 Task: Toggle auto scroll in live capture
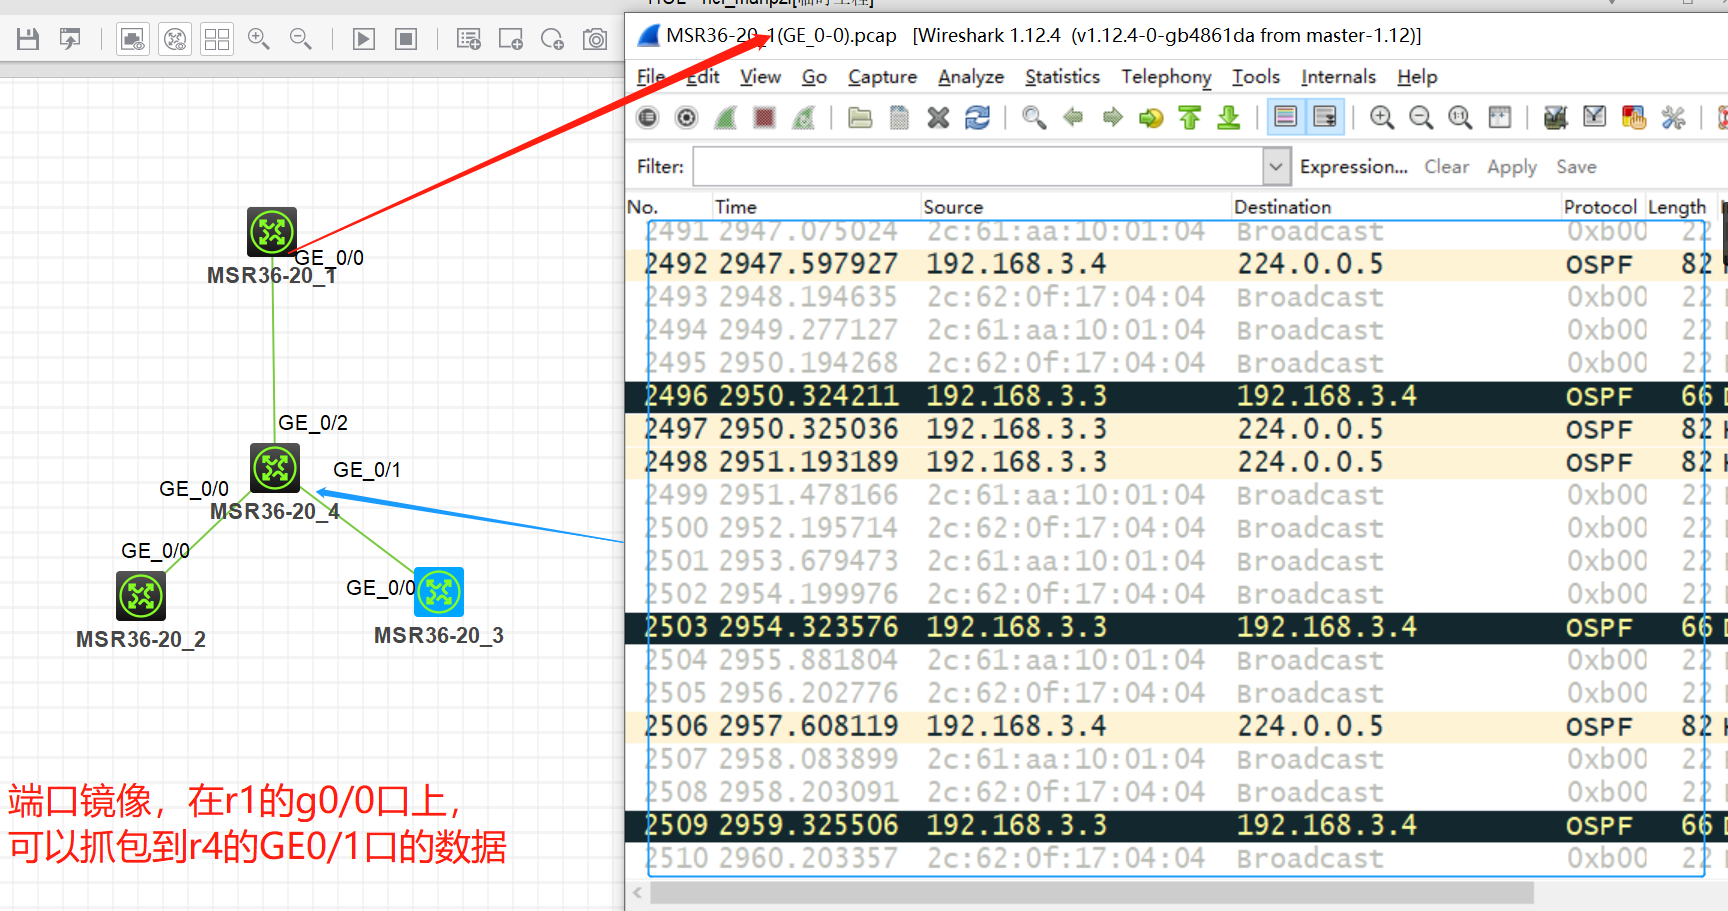pos(1325,117)
